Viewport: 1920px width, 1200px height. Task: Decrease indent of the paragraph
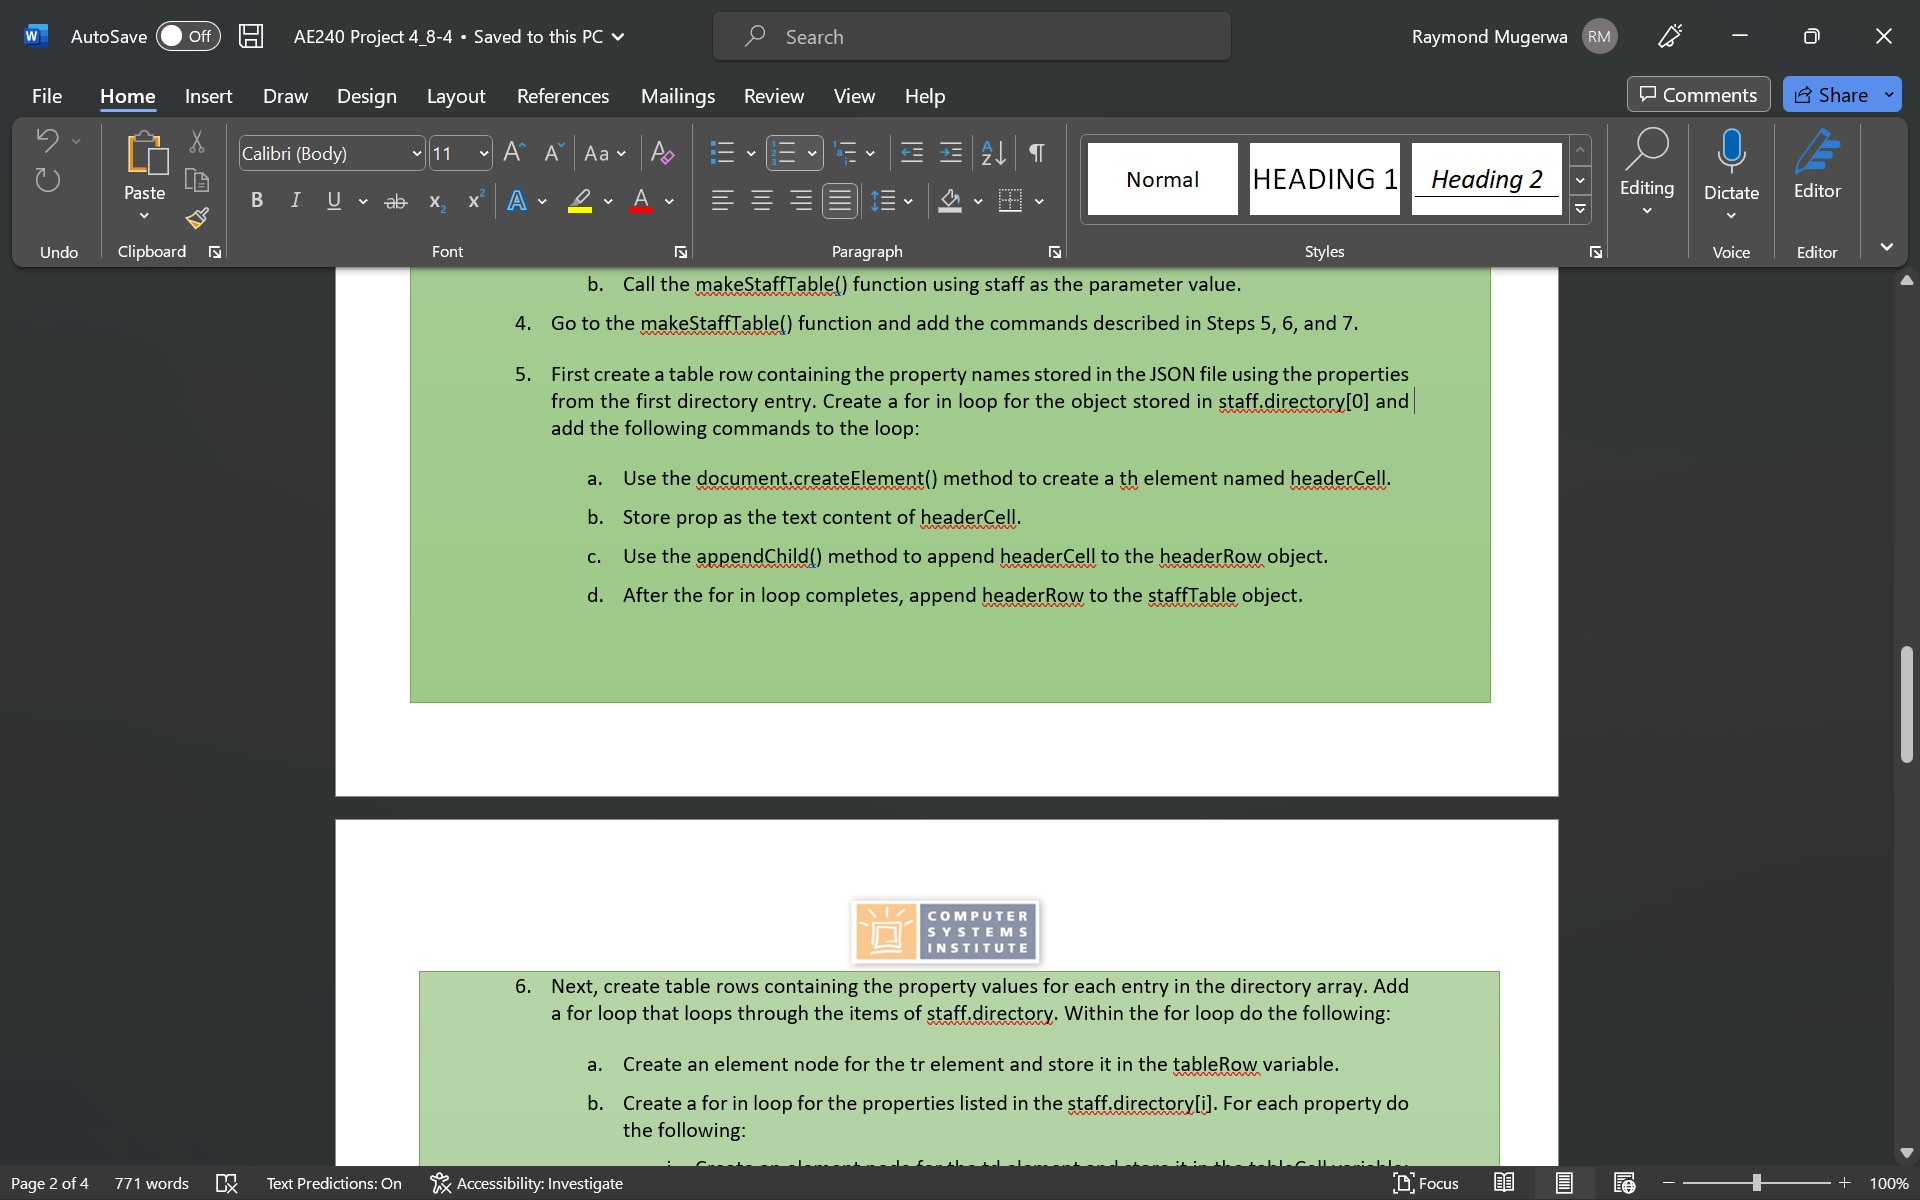point(911,153)
